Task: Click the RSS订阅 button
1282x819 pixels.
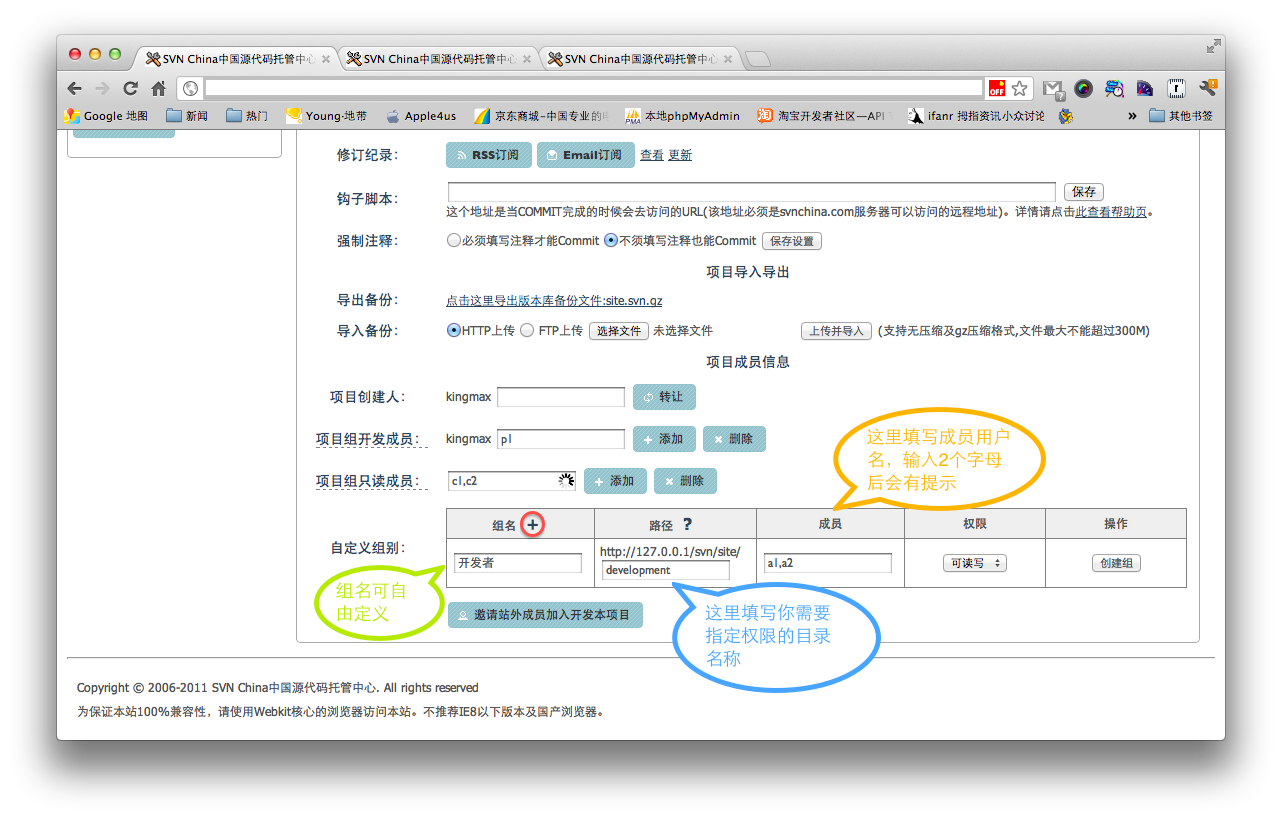Action: pyautogui.click(x=488, y=155)
